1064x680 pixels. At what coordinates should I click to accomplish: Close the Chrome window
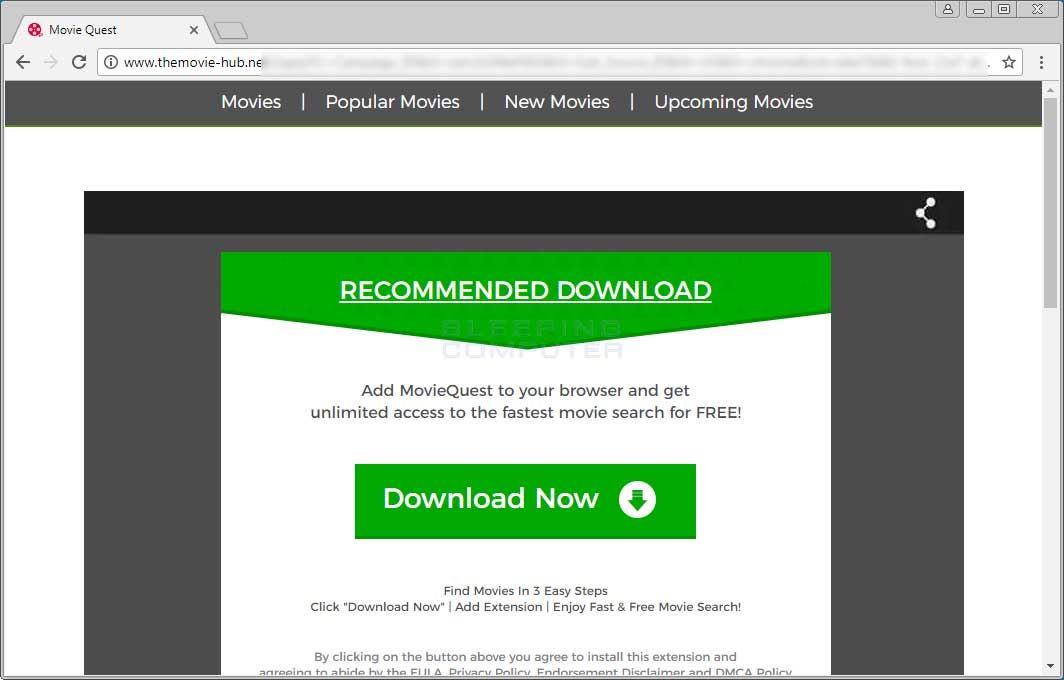[x=1038, y=10]
